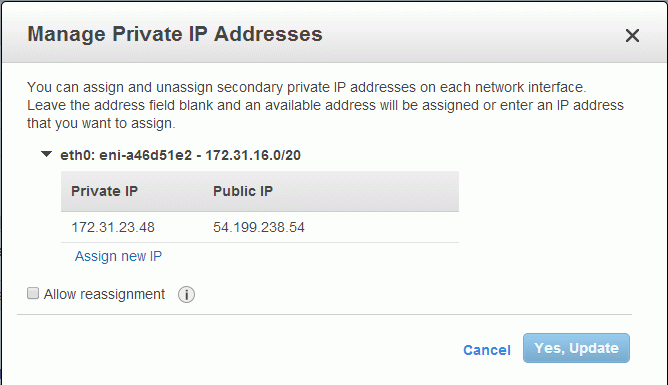Cancel the private IP changes

[x=487, y=350]
